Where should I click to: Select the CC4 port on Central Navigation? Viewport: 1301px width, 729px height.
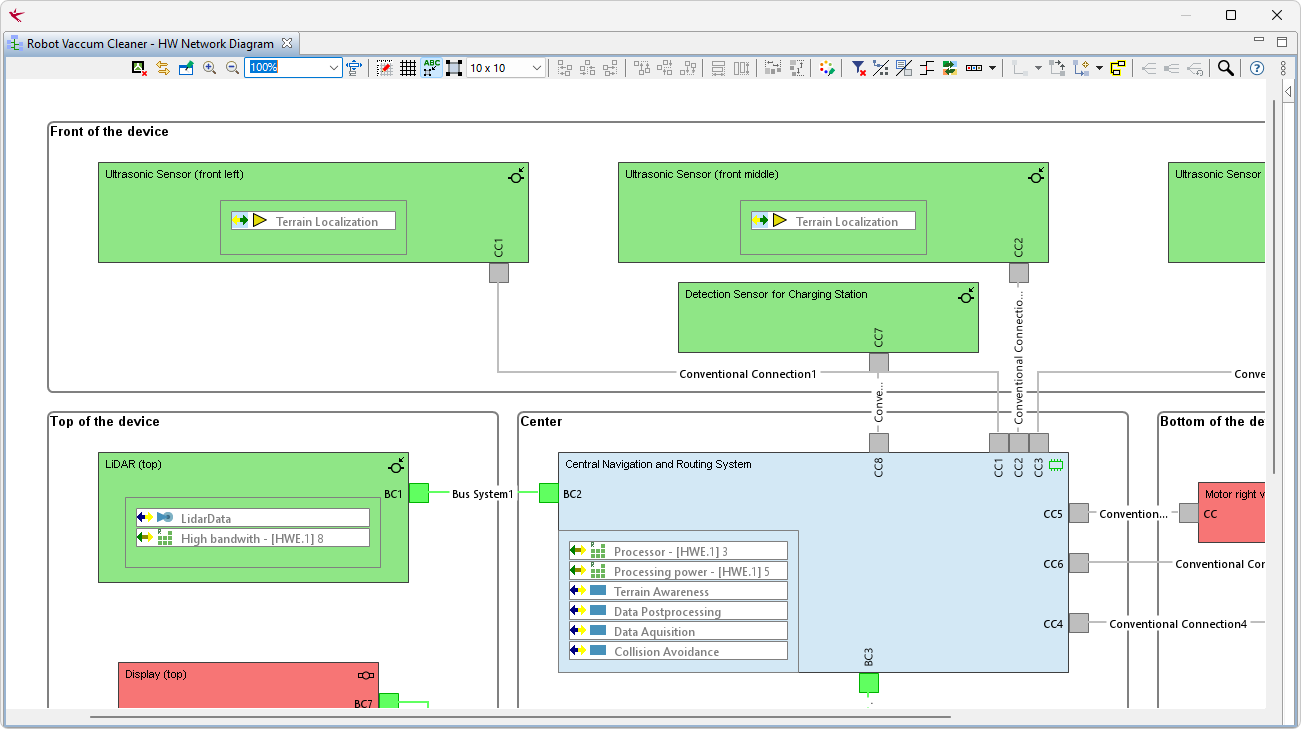coord(1079,623)
